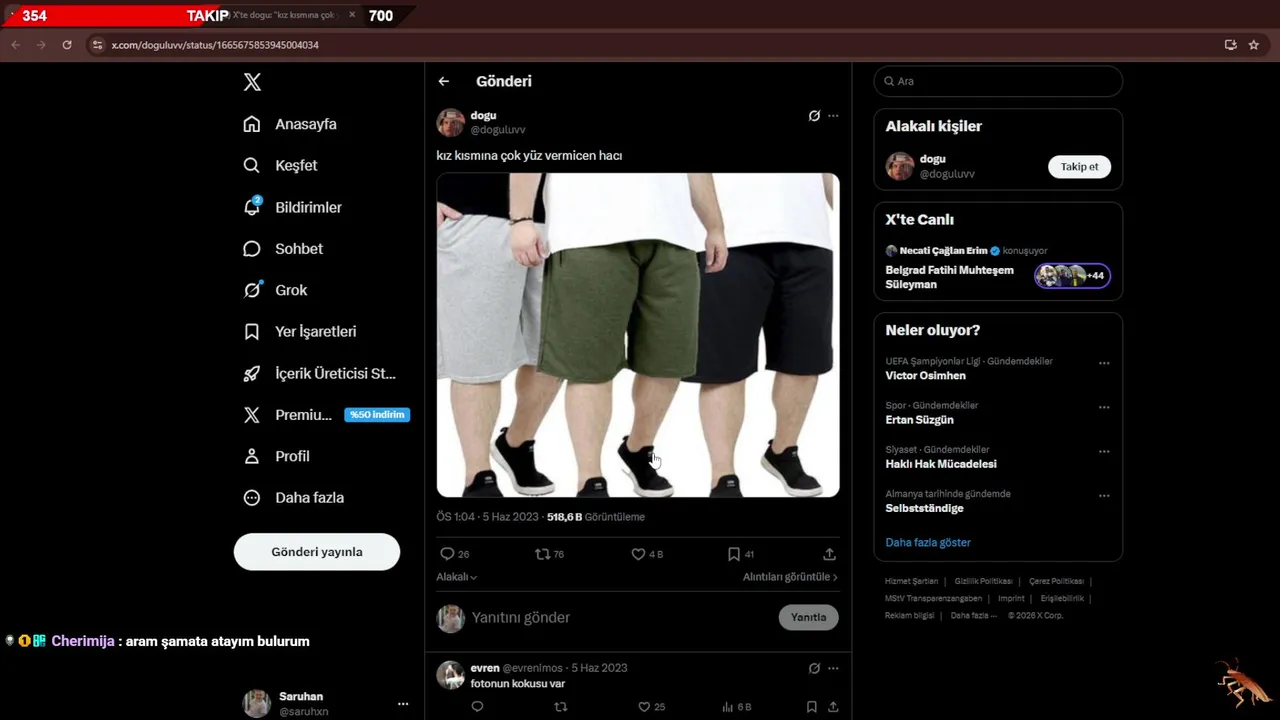Click the %50 indirim badge
The height and width of the screenshot is (720, 1280).
click(x=377, y=415)
